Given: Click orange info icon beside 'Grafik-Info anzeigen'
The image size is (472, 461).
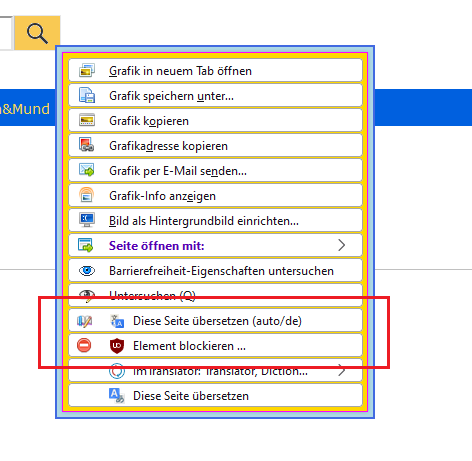Looking at the screenshot, I should 87,195.
